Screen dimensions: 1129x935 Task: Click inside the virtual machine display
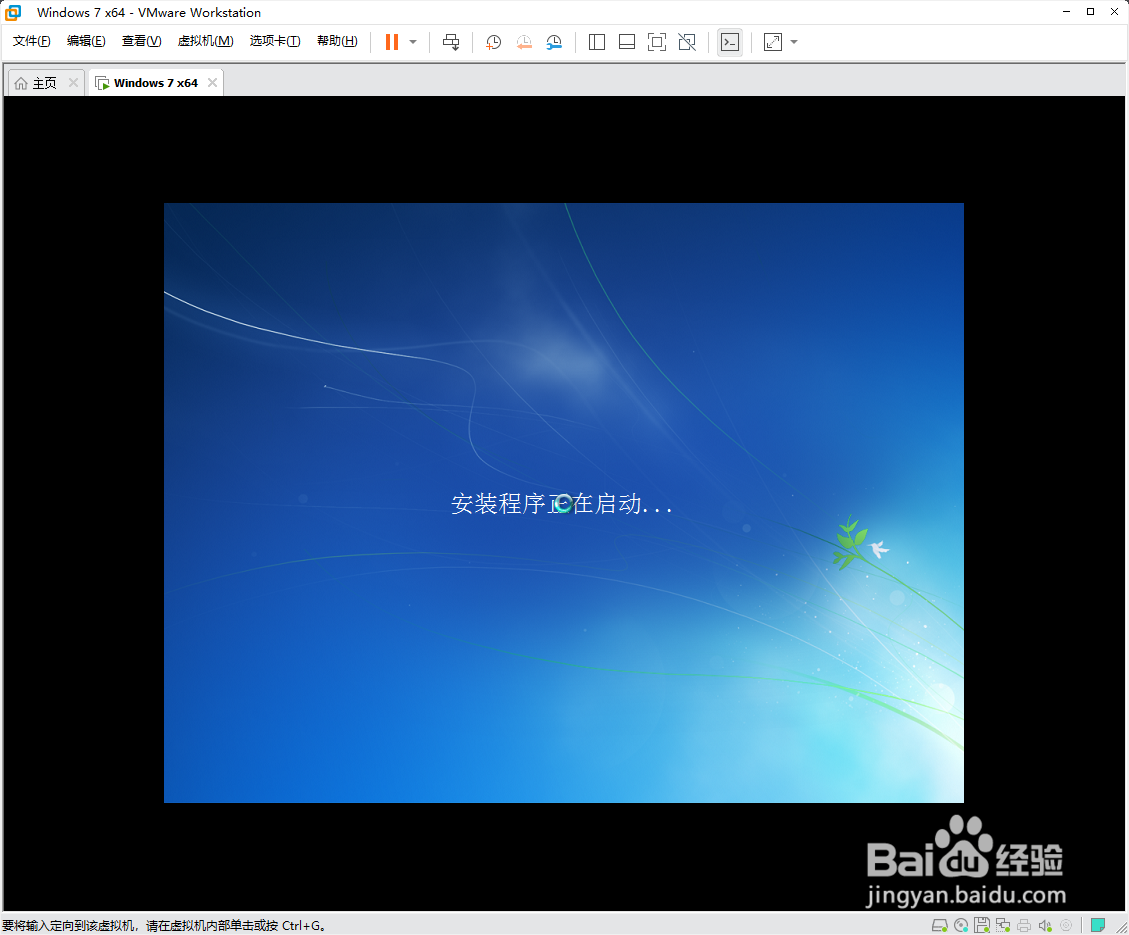[x=564, y=502]
